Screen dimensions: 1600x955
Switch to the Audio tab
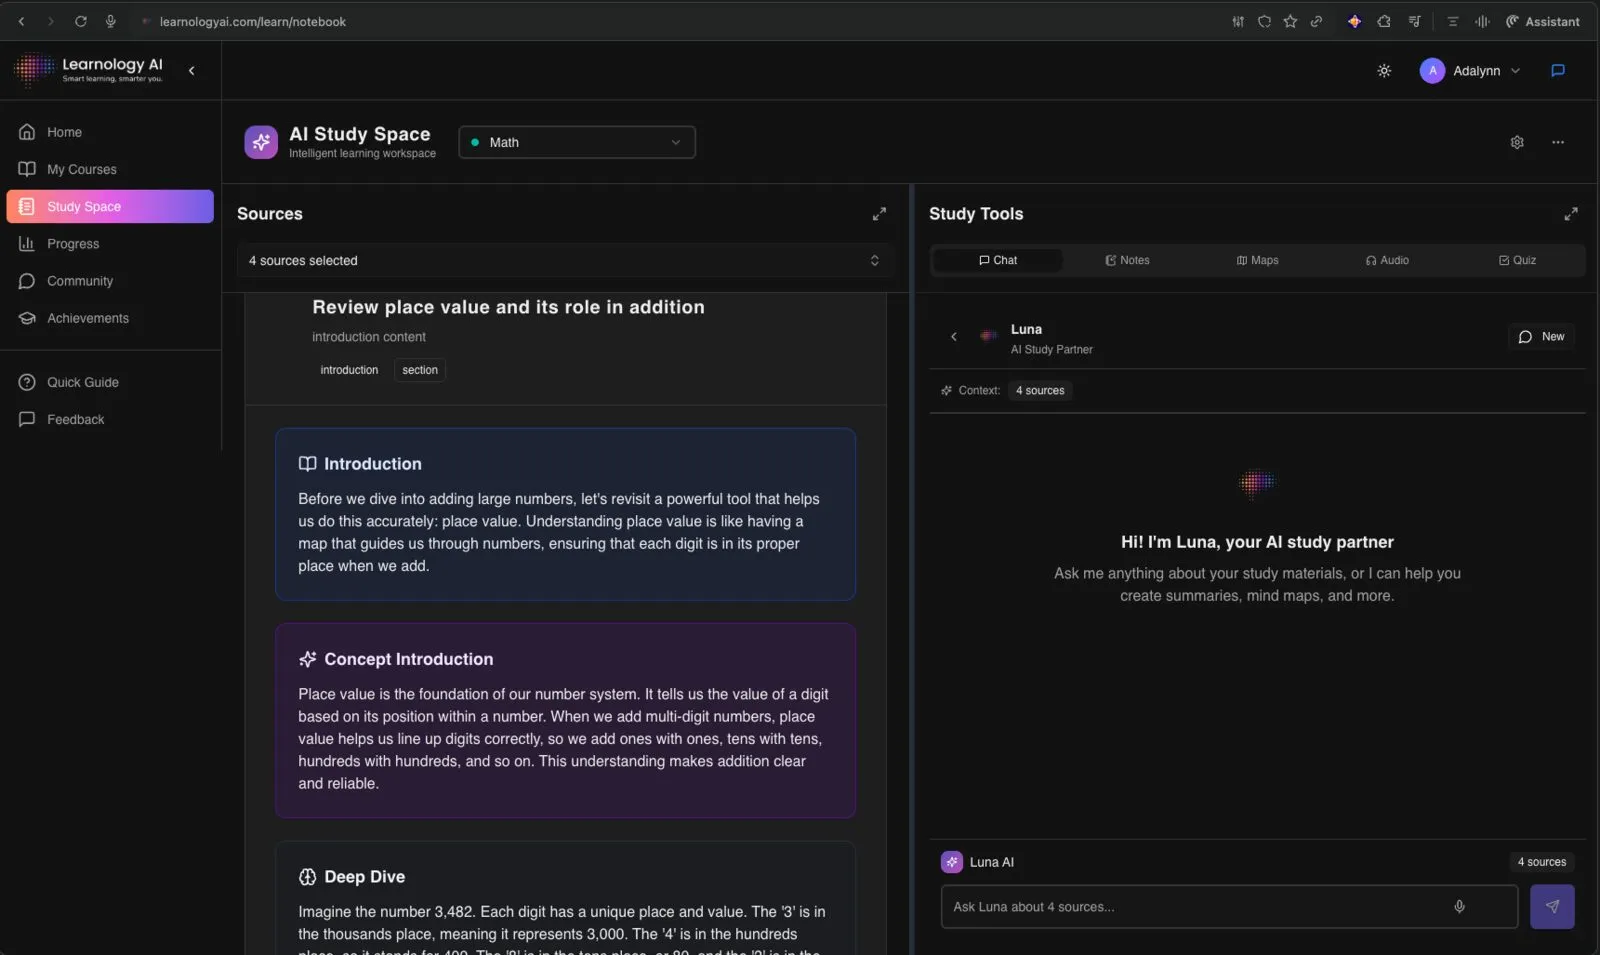pos(1387,260)
